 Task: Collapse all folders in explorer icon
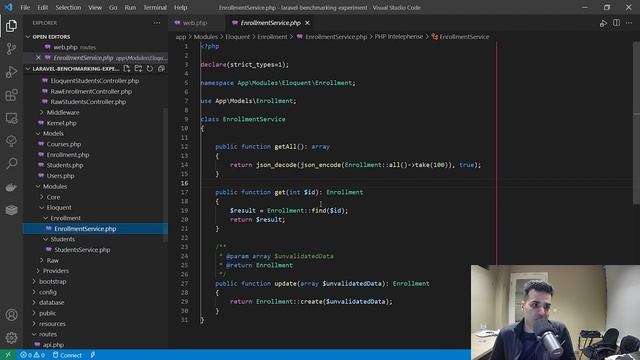(161, 69)
